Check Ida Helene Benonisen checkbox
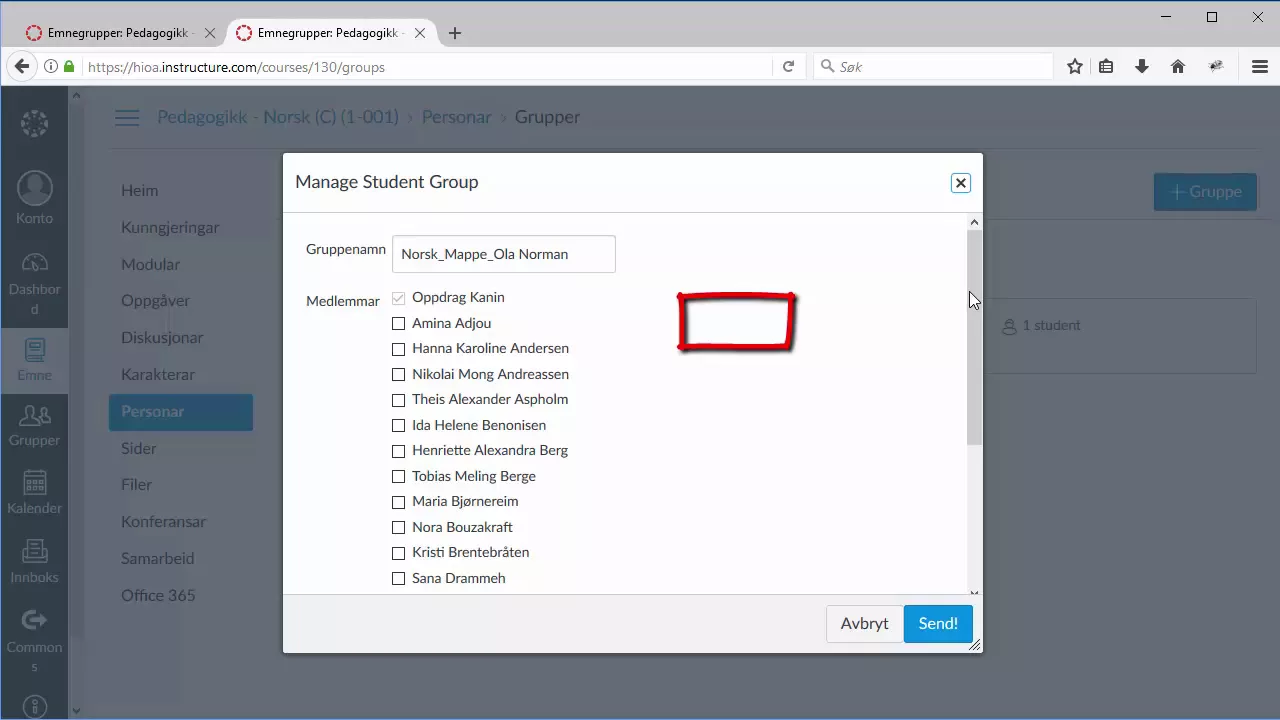 (x=398, y=426)
